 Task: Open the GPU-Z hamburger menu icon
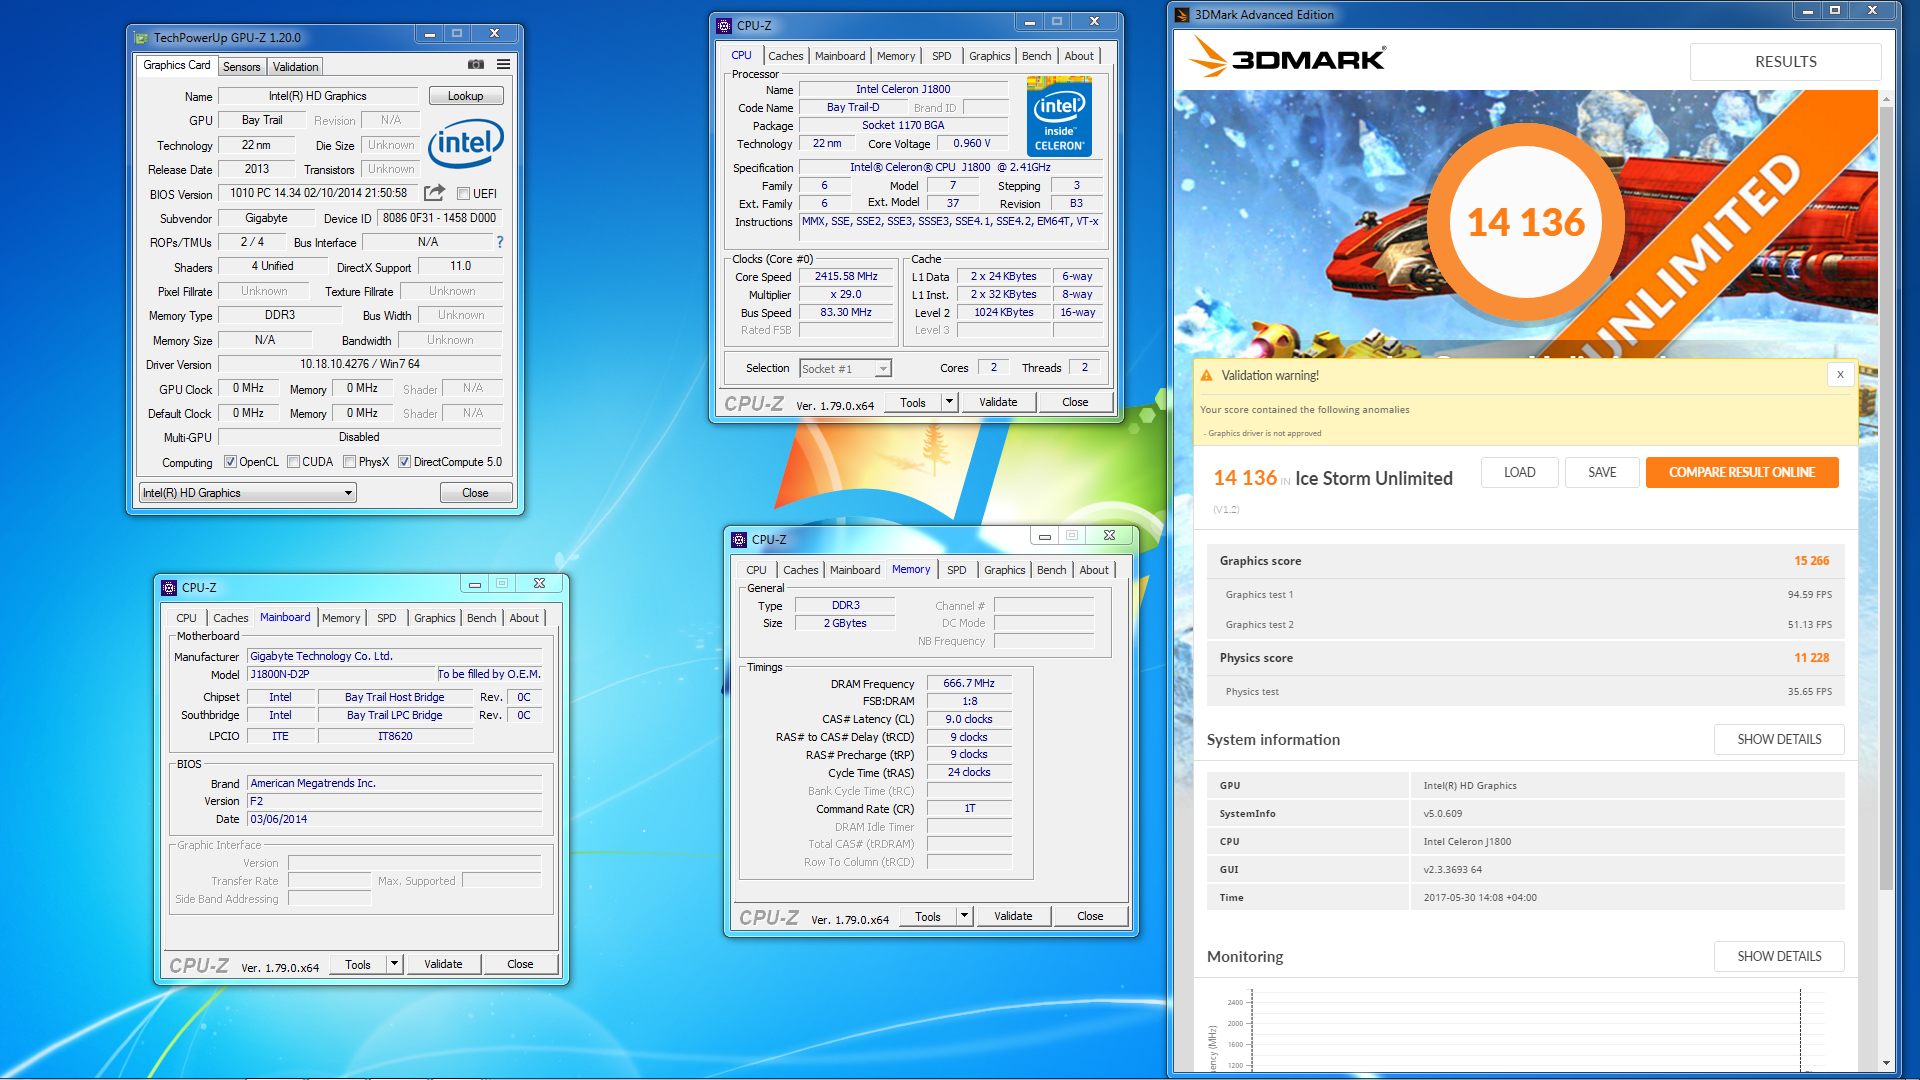504,64
